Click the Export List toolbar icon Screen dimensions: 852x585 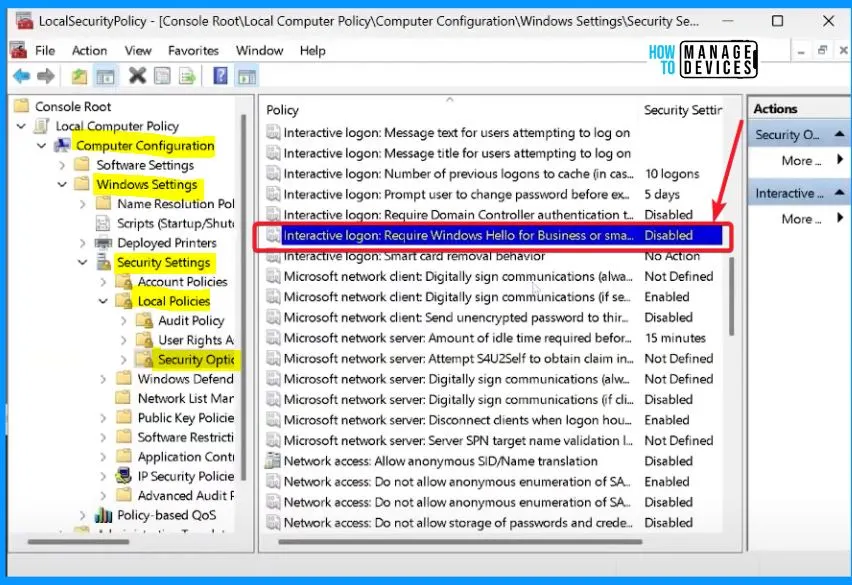point(187,76)
